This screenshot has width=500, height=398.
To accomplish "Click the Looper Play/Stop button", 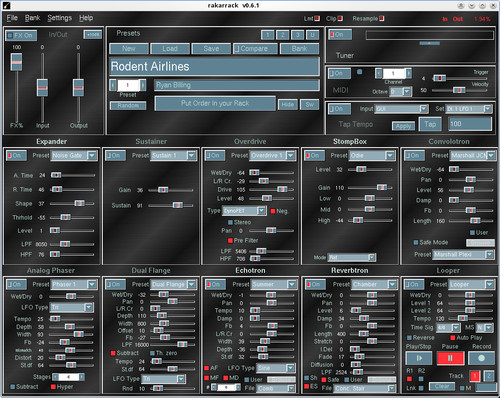I will (x=419, y=358).
